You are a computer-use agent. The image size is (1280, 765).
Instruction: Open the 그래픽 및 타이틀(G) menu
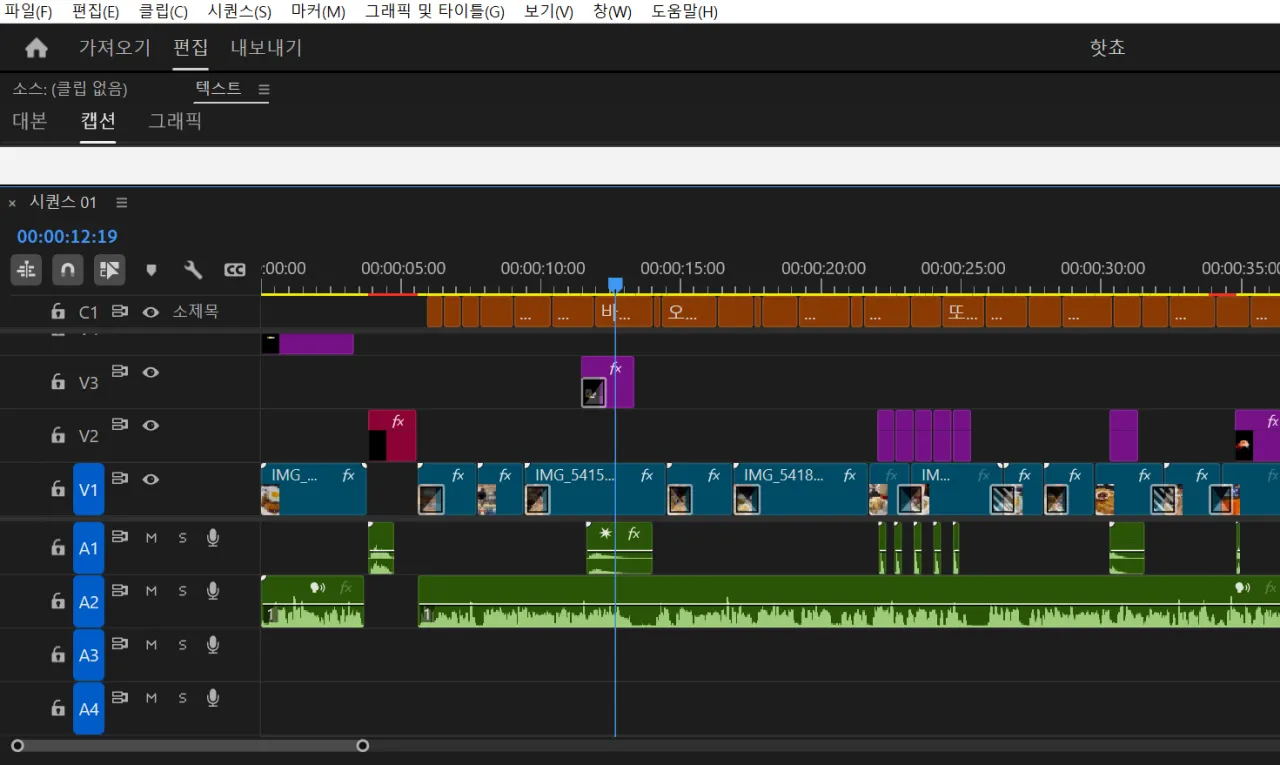(x=435, y=12)
